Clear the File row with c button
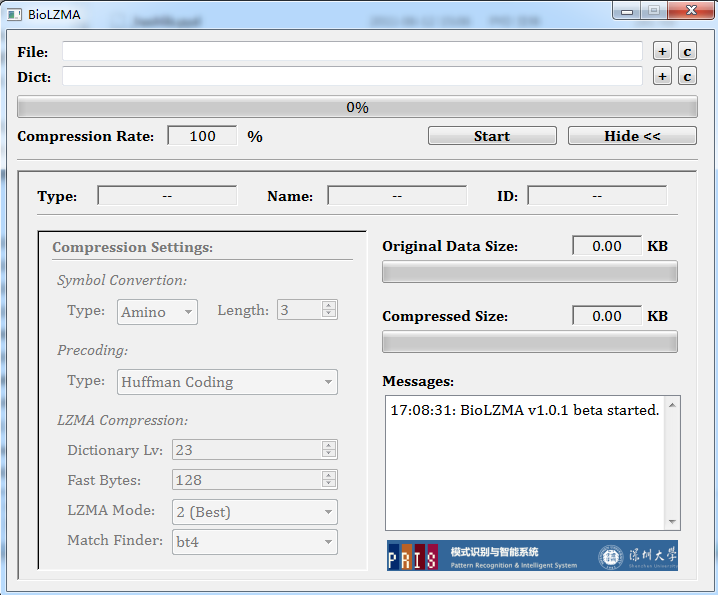 [687, 51]
